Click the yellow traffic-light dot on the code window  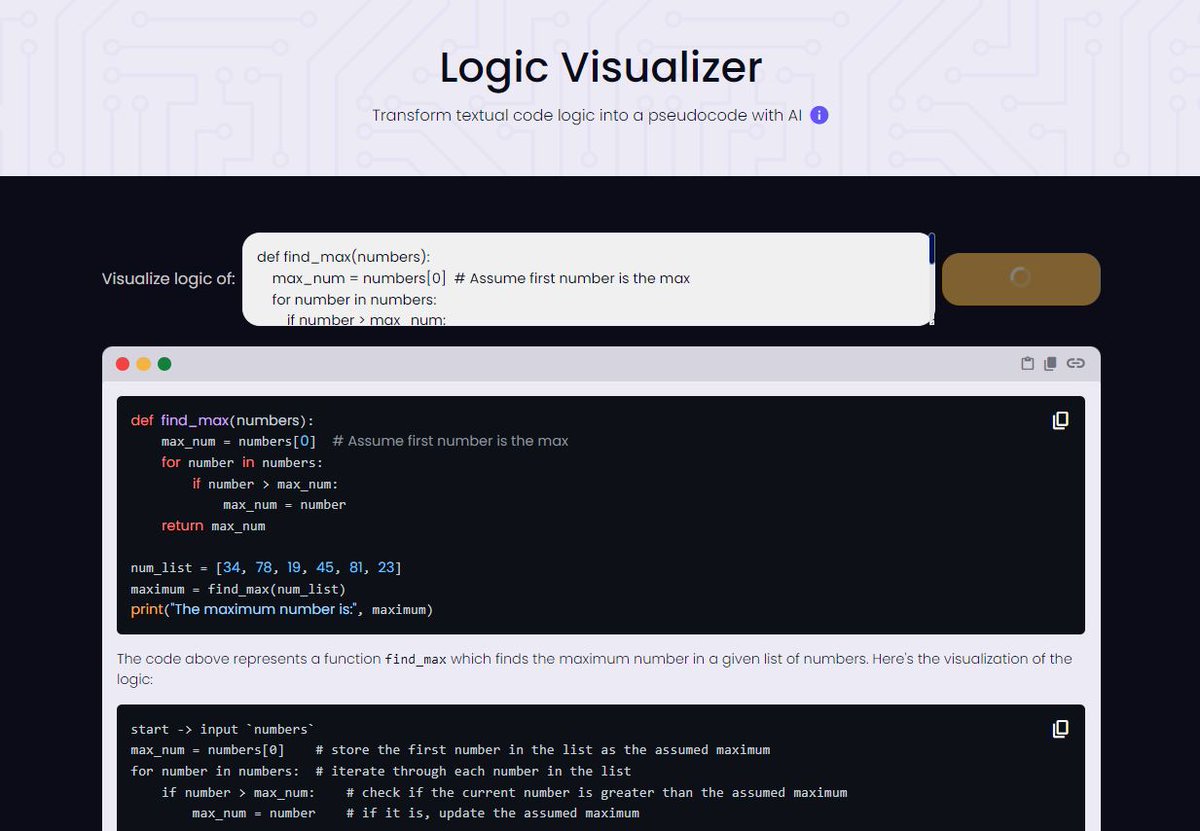pyautogui.click(x=142, y=364)
